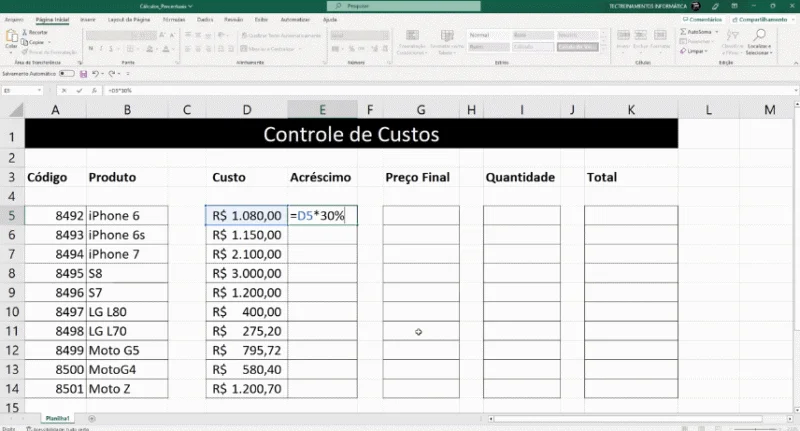Increase the cell indent
The height and width of the screenshot is (431, 800).
(231, 49)
